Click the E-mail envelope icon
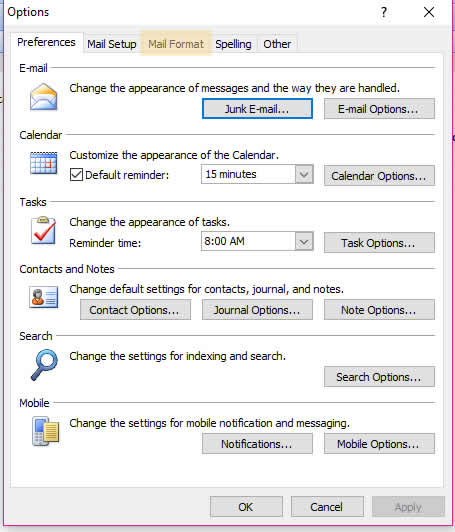455x532 pixels. click(x=43, y=97)
